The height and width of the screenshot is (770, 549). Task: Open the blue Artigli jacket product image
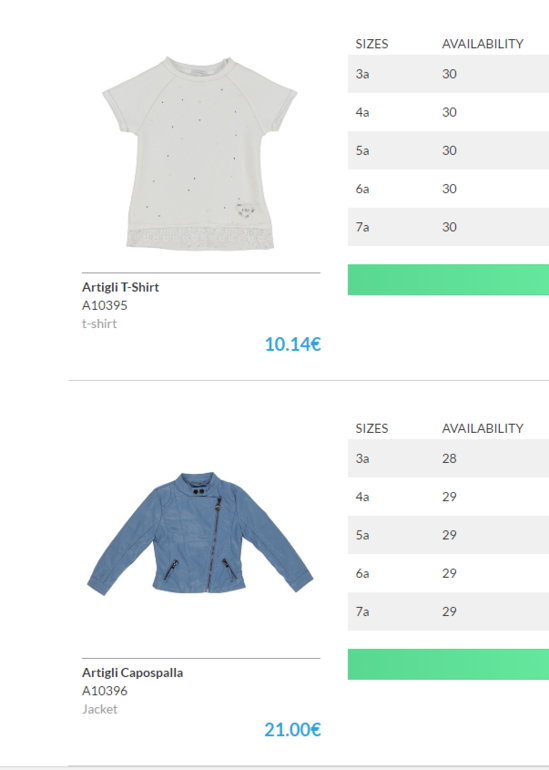pyautogui.click(x=200, y=534)
